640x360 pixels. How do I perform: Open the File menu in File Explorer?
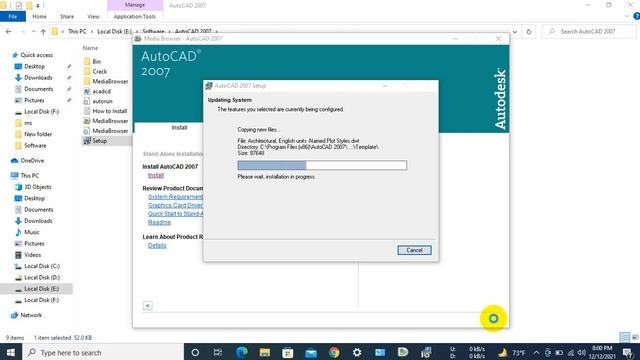(13, 16)
